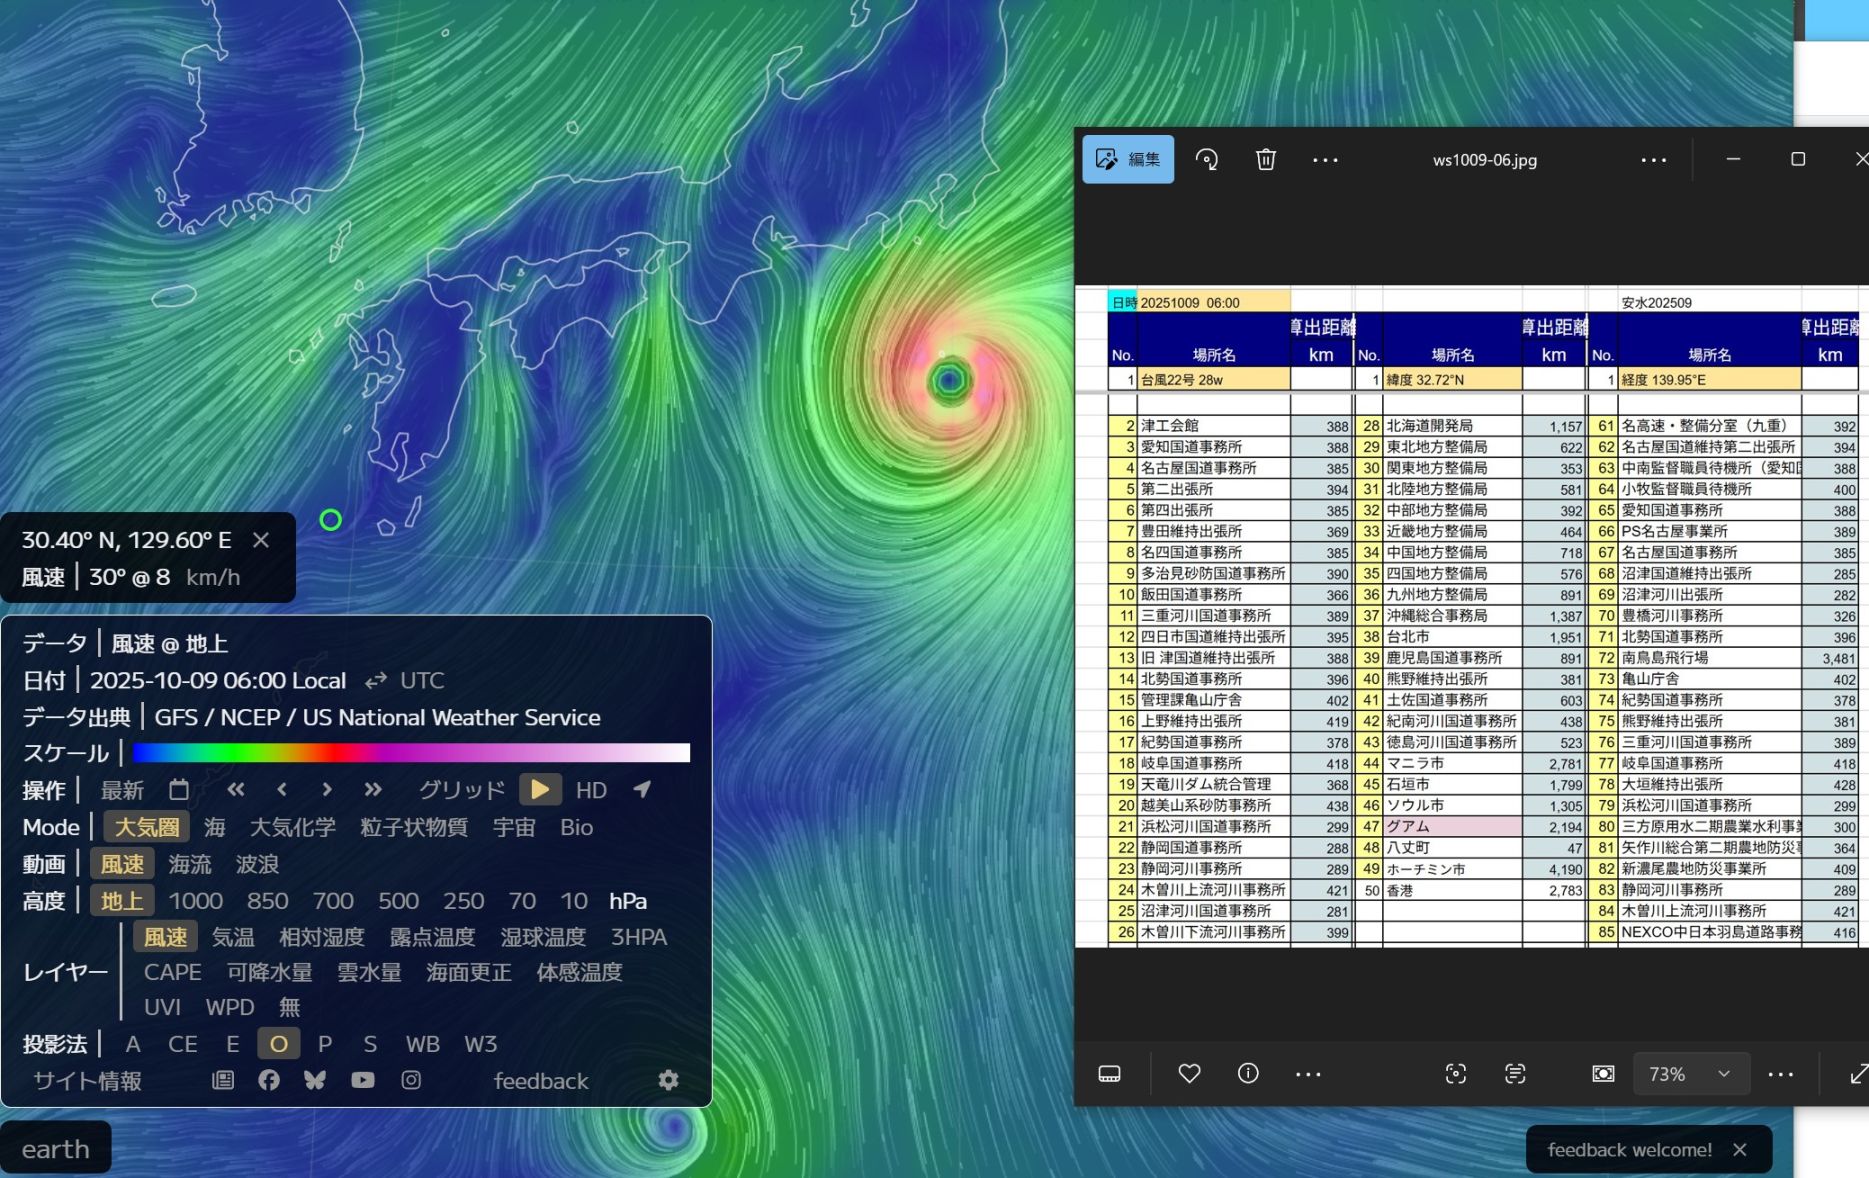Screen dimensions: 1869x1178
Task: Expand the 73% zoom dropdown
Action: [x=1724, y=1073]
